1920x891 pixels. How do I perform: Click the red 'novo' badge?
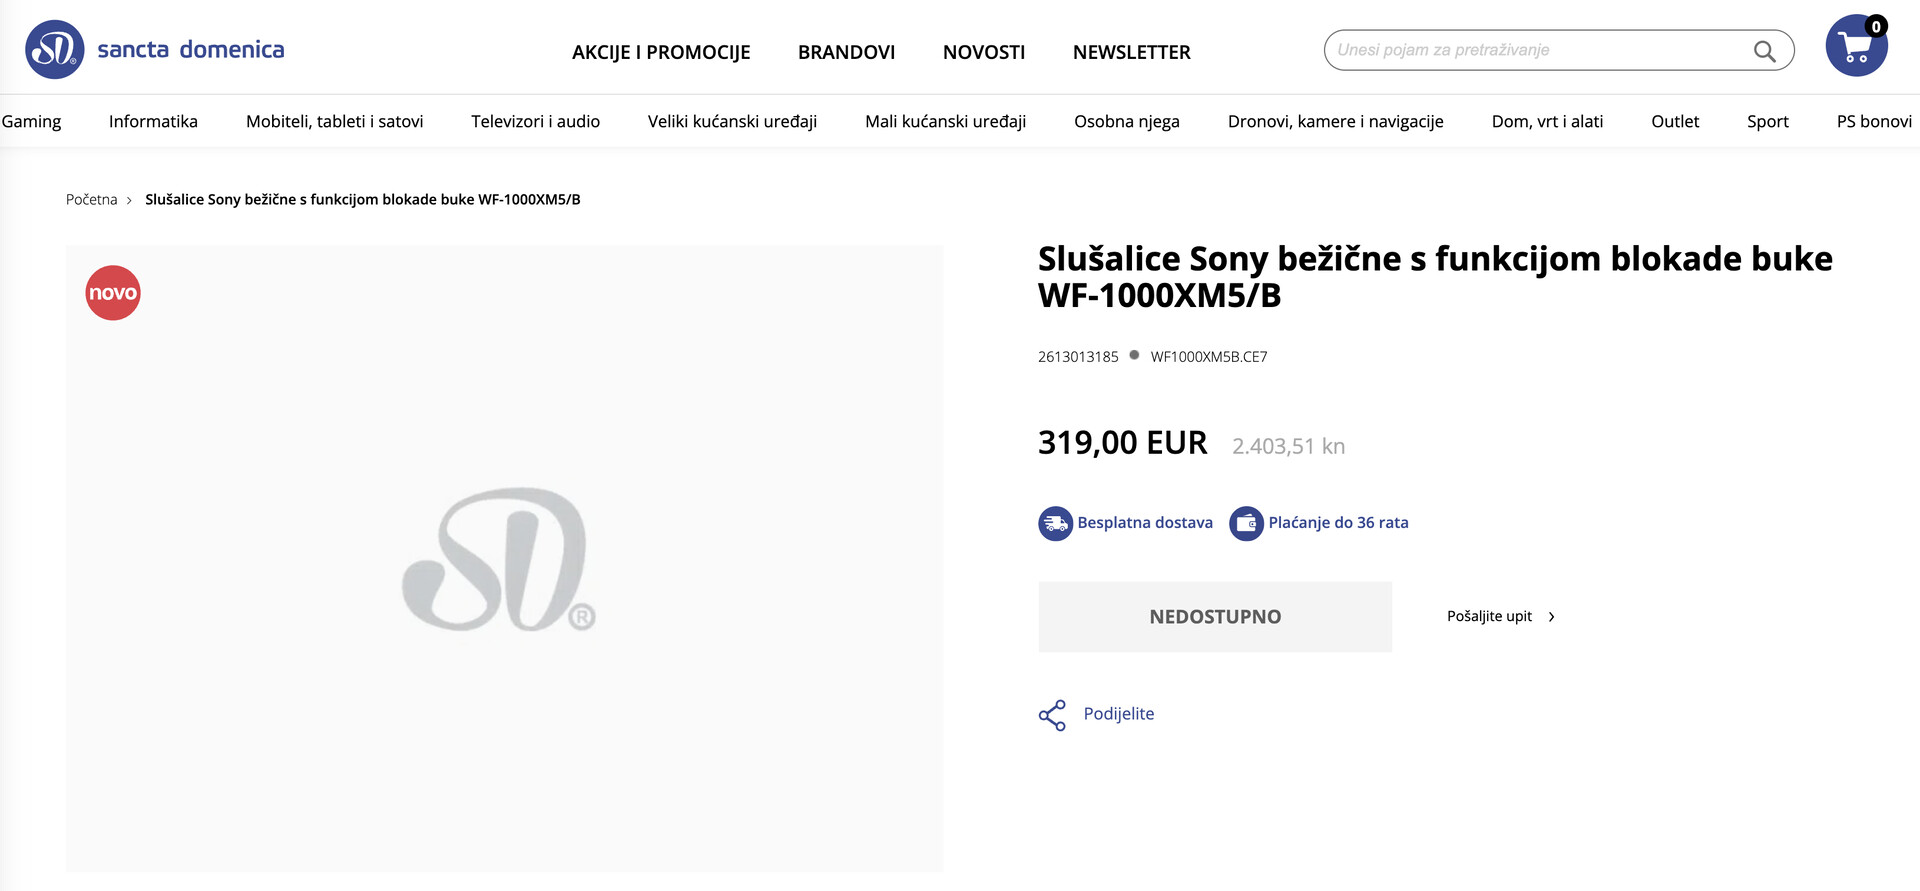point(113,293)
